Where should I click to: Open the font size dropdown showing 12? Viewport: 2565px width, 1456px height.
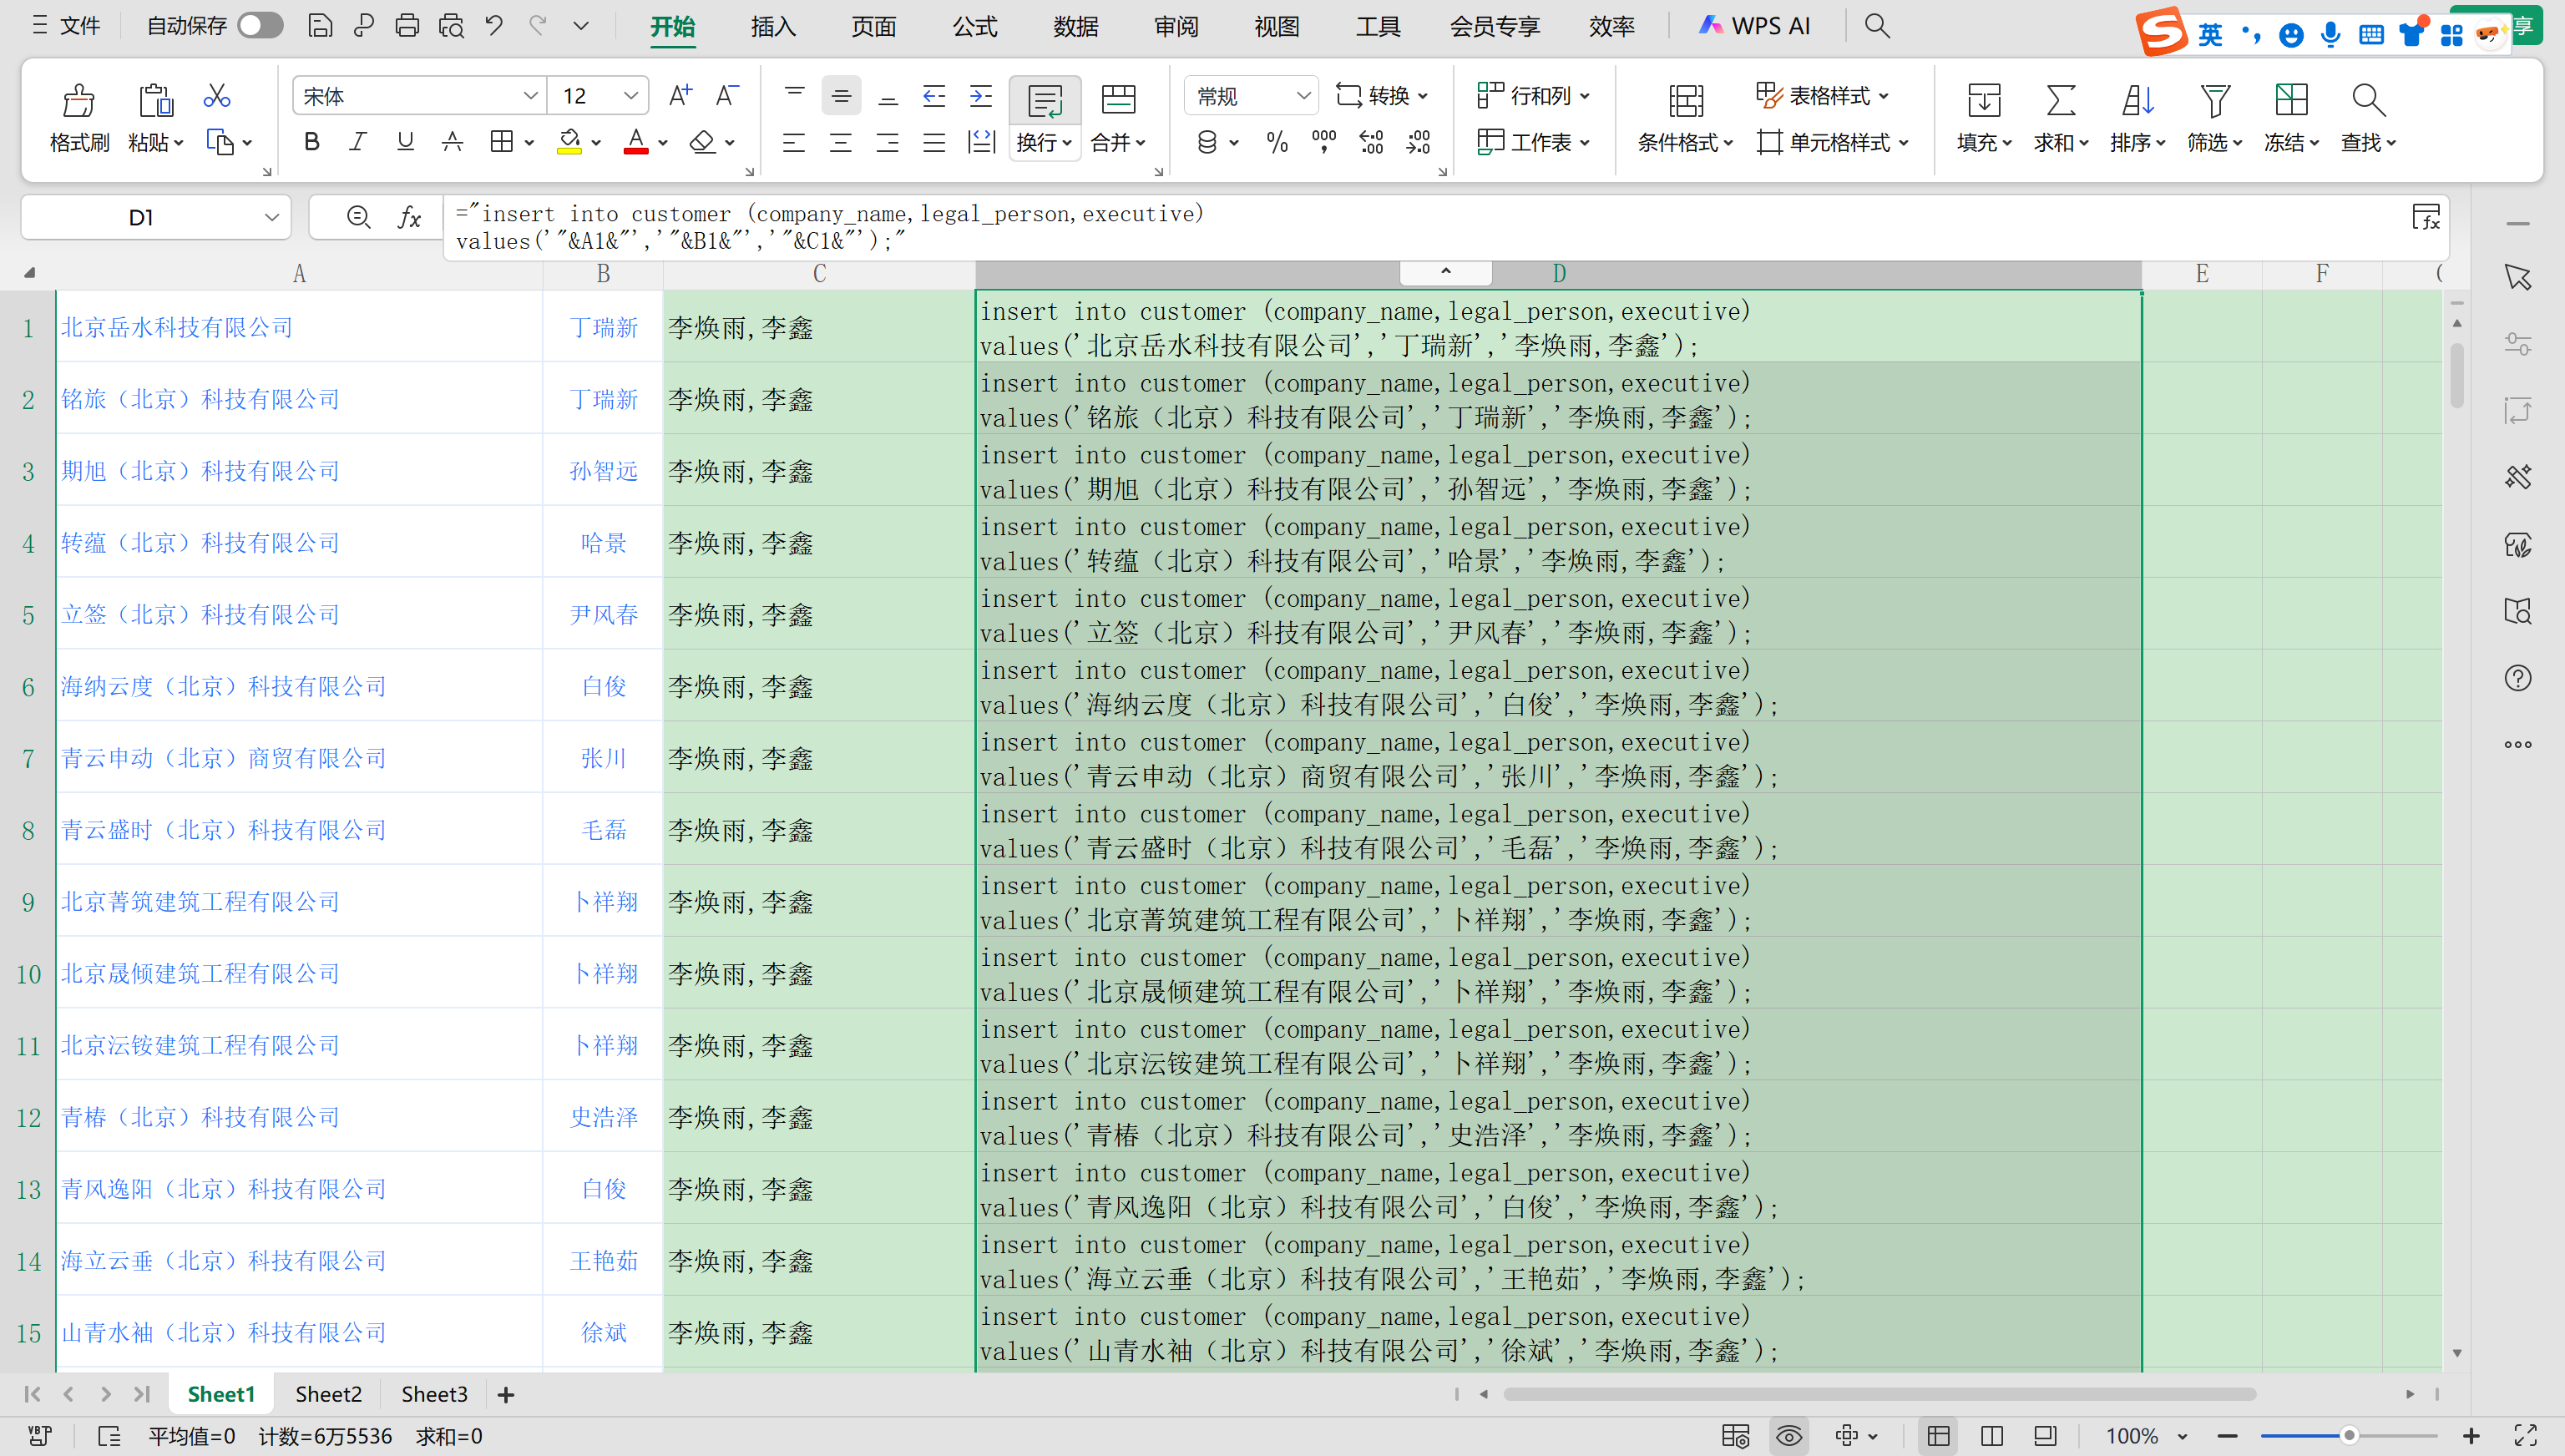point(630,96)
